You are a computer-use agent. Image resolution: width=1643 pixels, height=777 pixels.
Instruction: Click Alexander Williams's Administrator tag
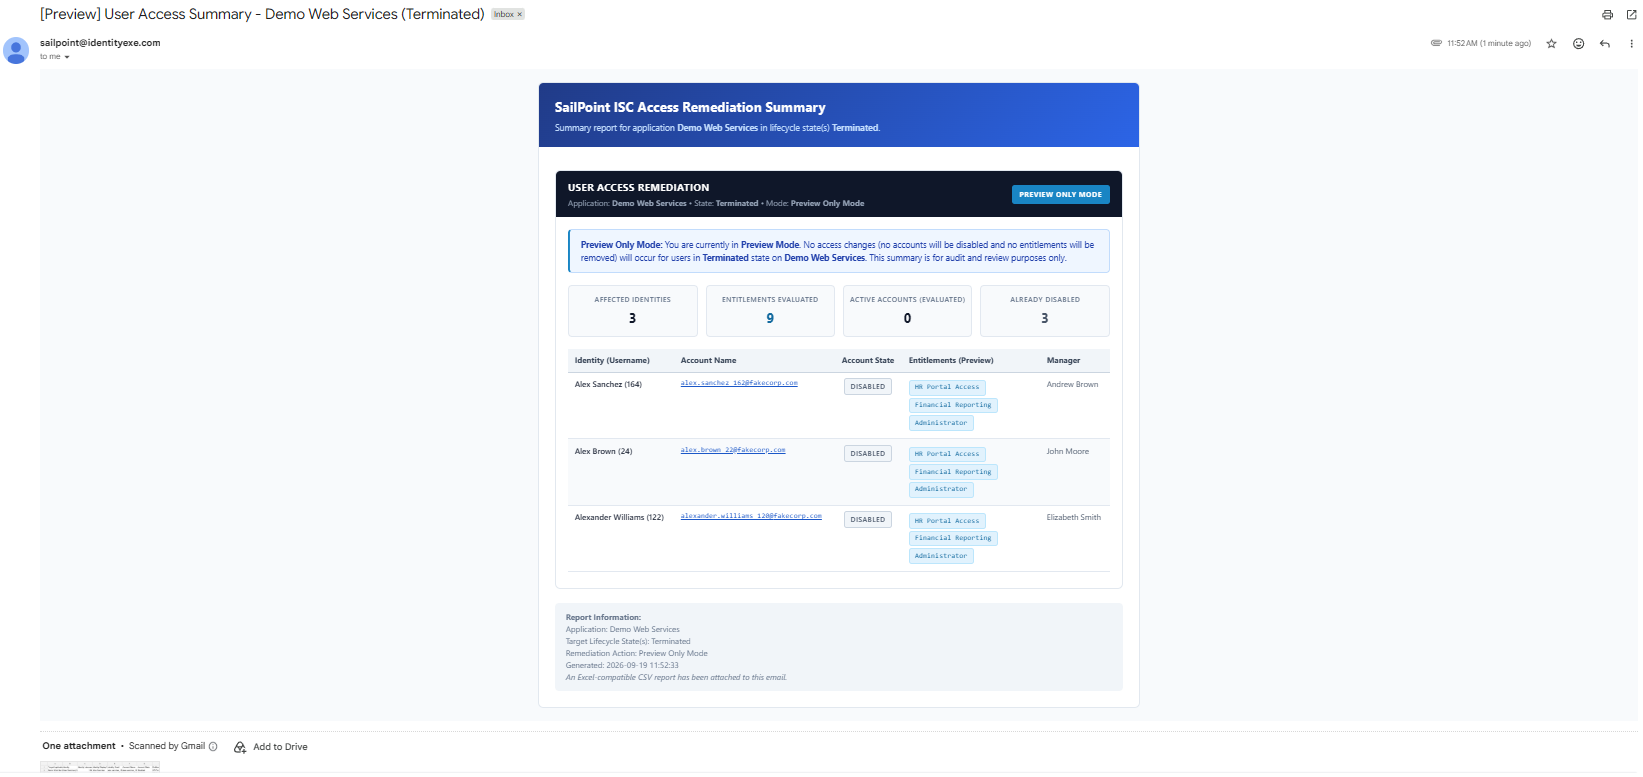941,556
